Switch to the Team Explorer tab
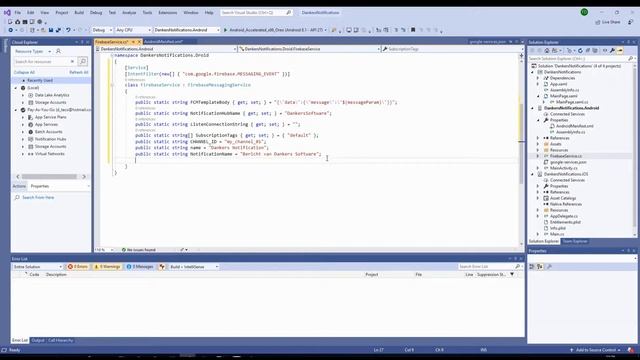This screenshot has width=640, height=360. [x=575, y=241]
